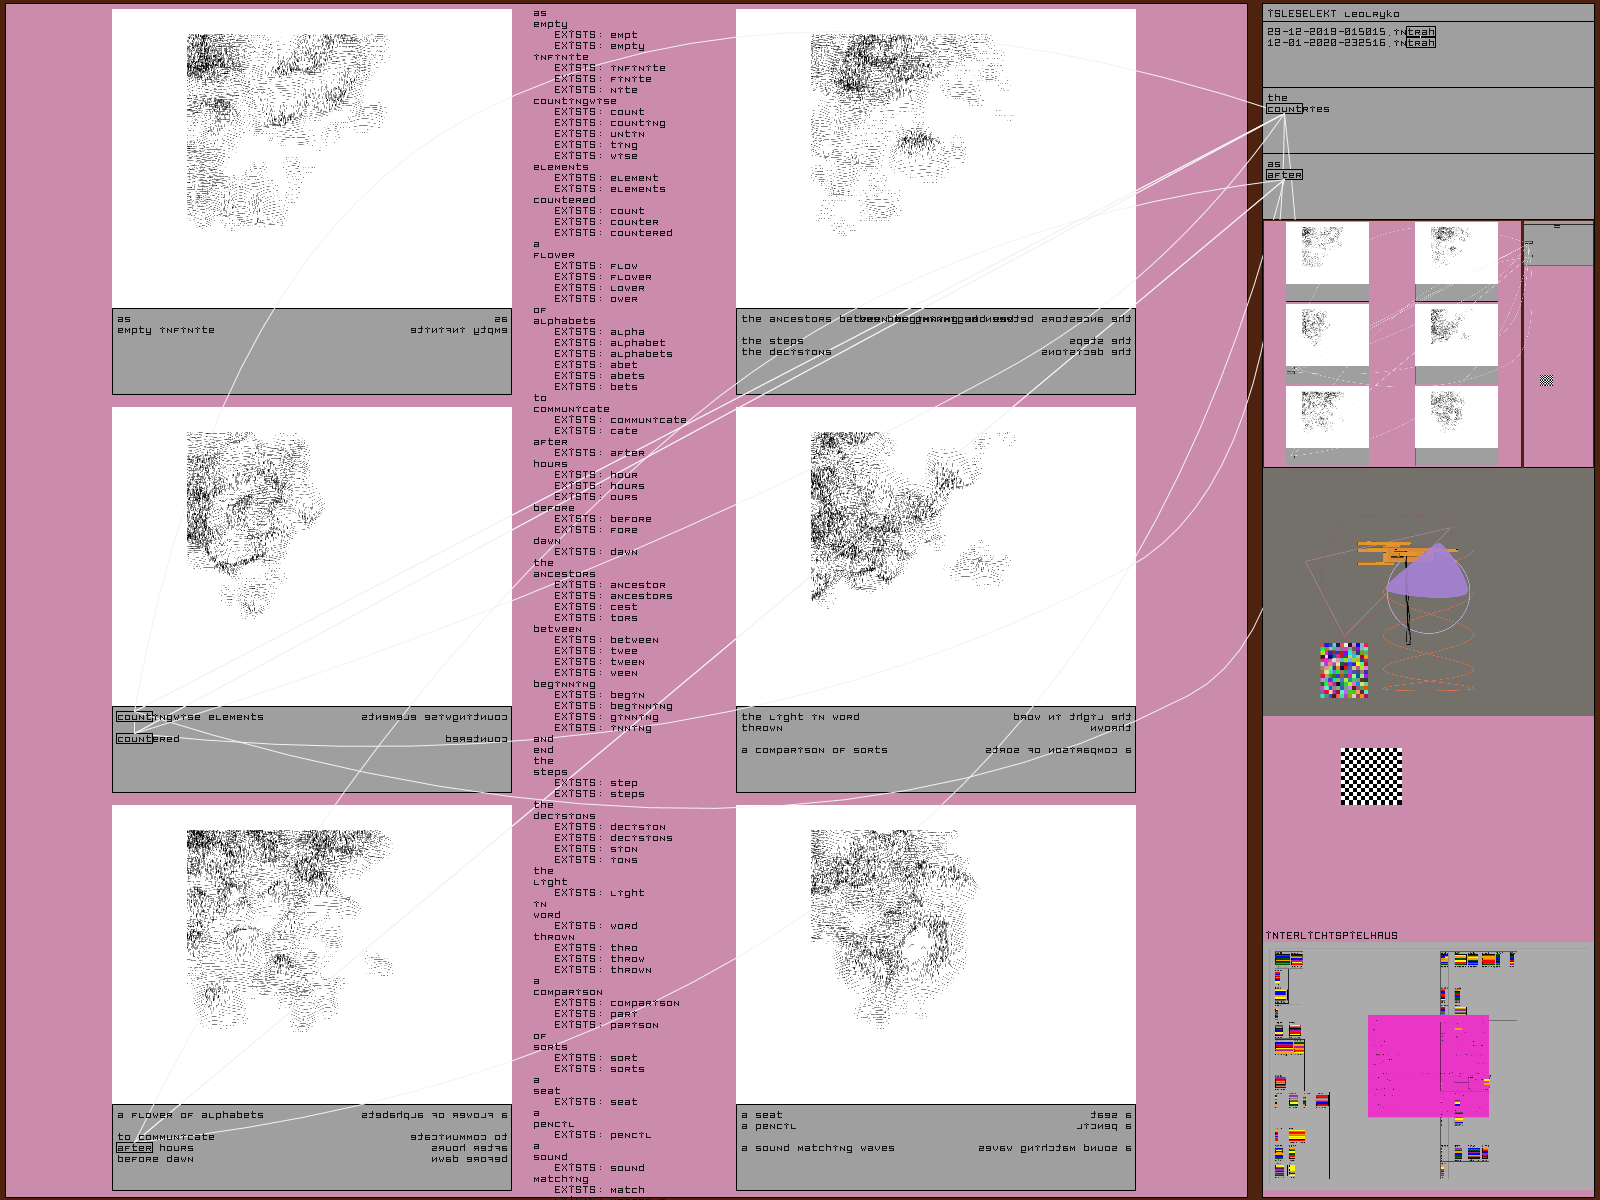Click boxed word 'countries' in right panel

[1285, 109]
